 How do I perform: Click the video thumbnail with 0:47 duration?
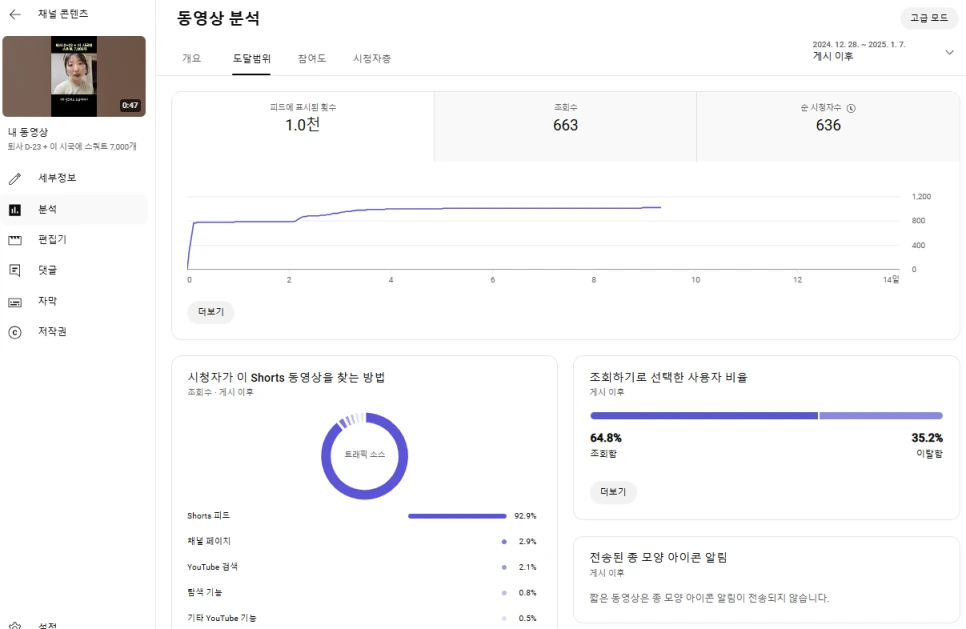[74, 76]
